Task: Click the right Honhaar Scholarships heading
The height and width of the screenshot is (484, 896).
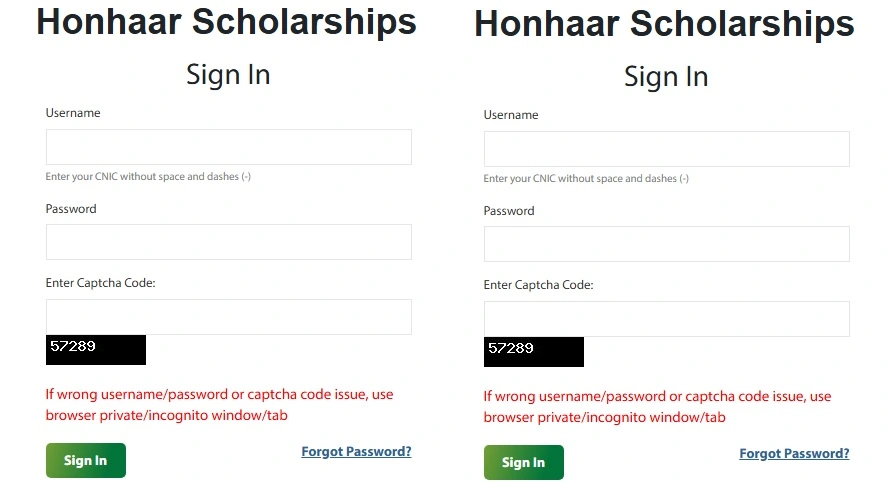Action: pyautogui.click(x=664, y=25)
